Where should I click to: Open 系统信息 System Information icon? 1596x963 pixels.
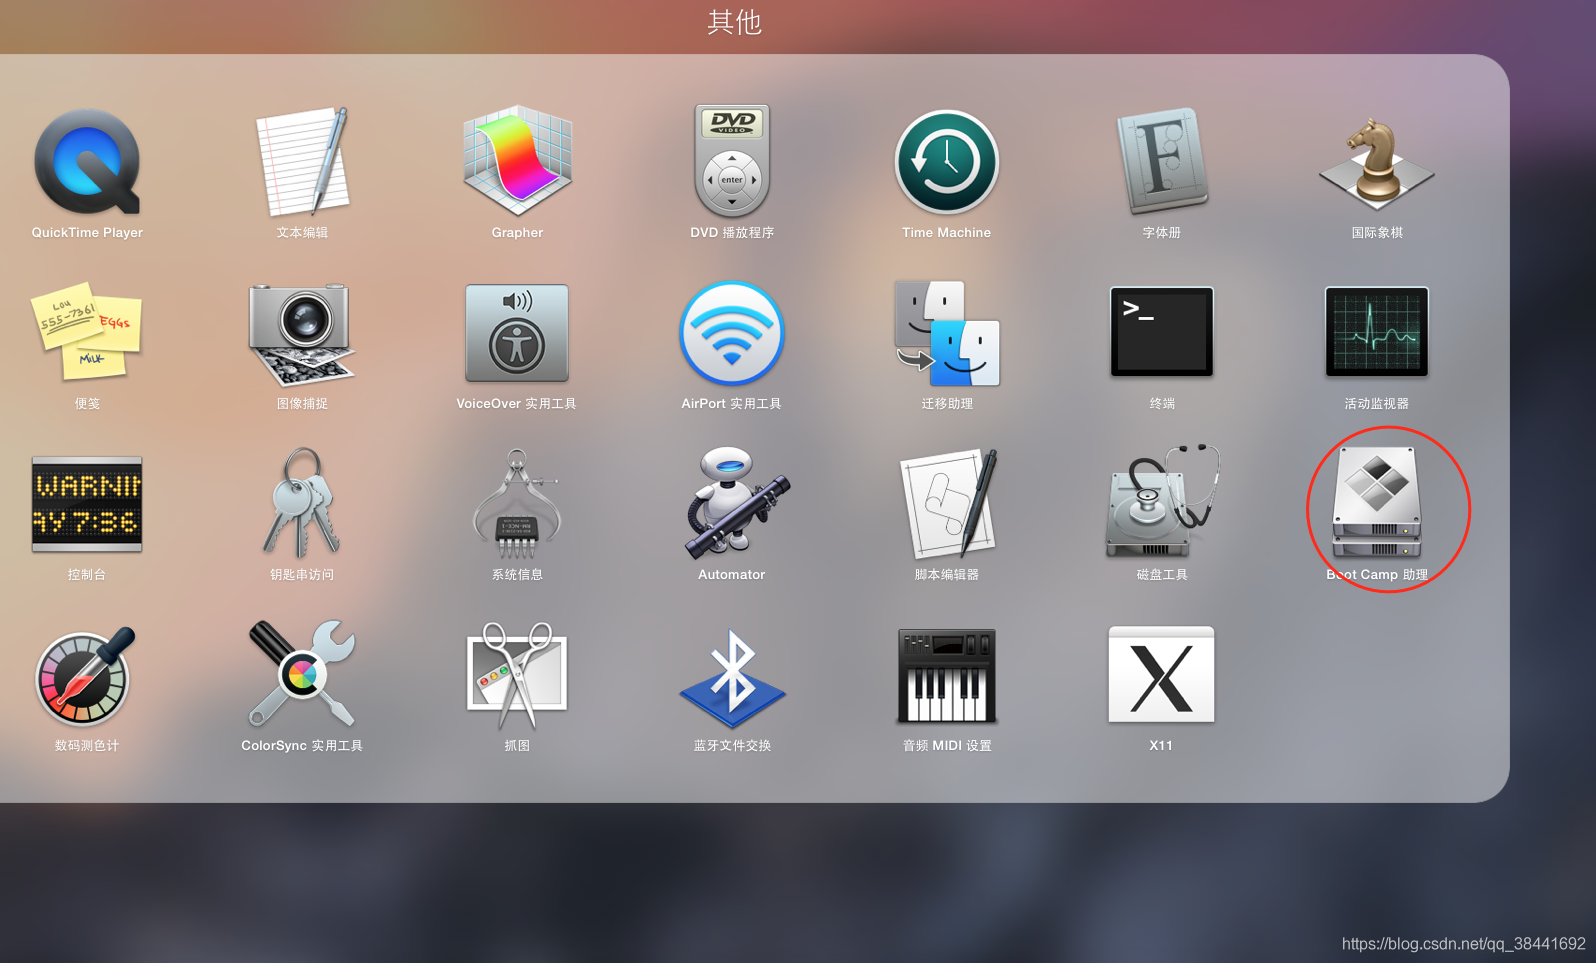[517, 504]
